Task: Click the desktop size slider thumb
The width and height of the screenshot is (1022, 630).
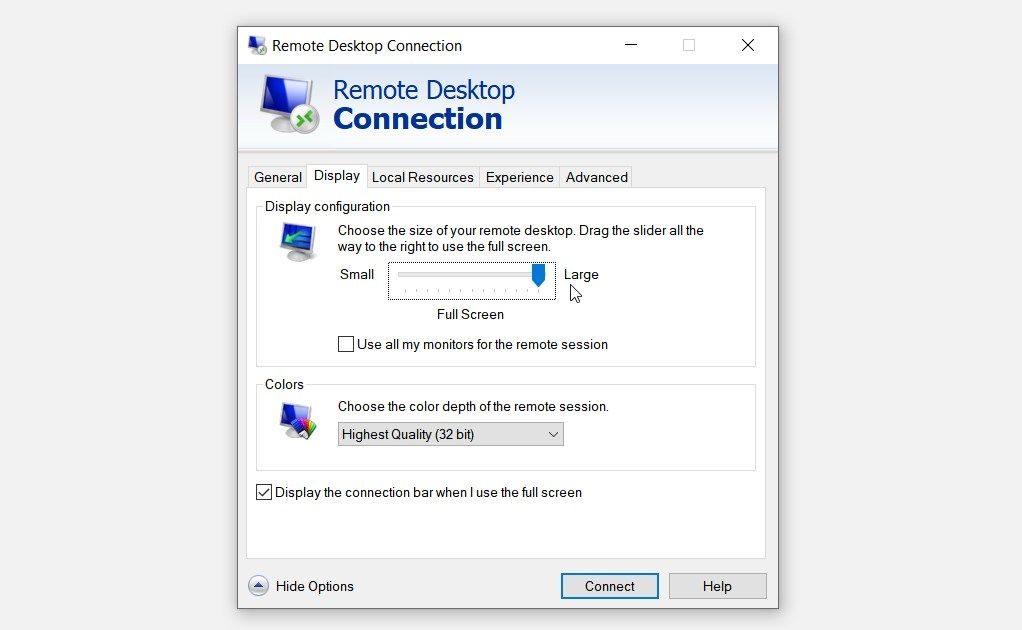Action: coord(538,275)
